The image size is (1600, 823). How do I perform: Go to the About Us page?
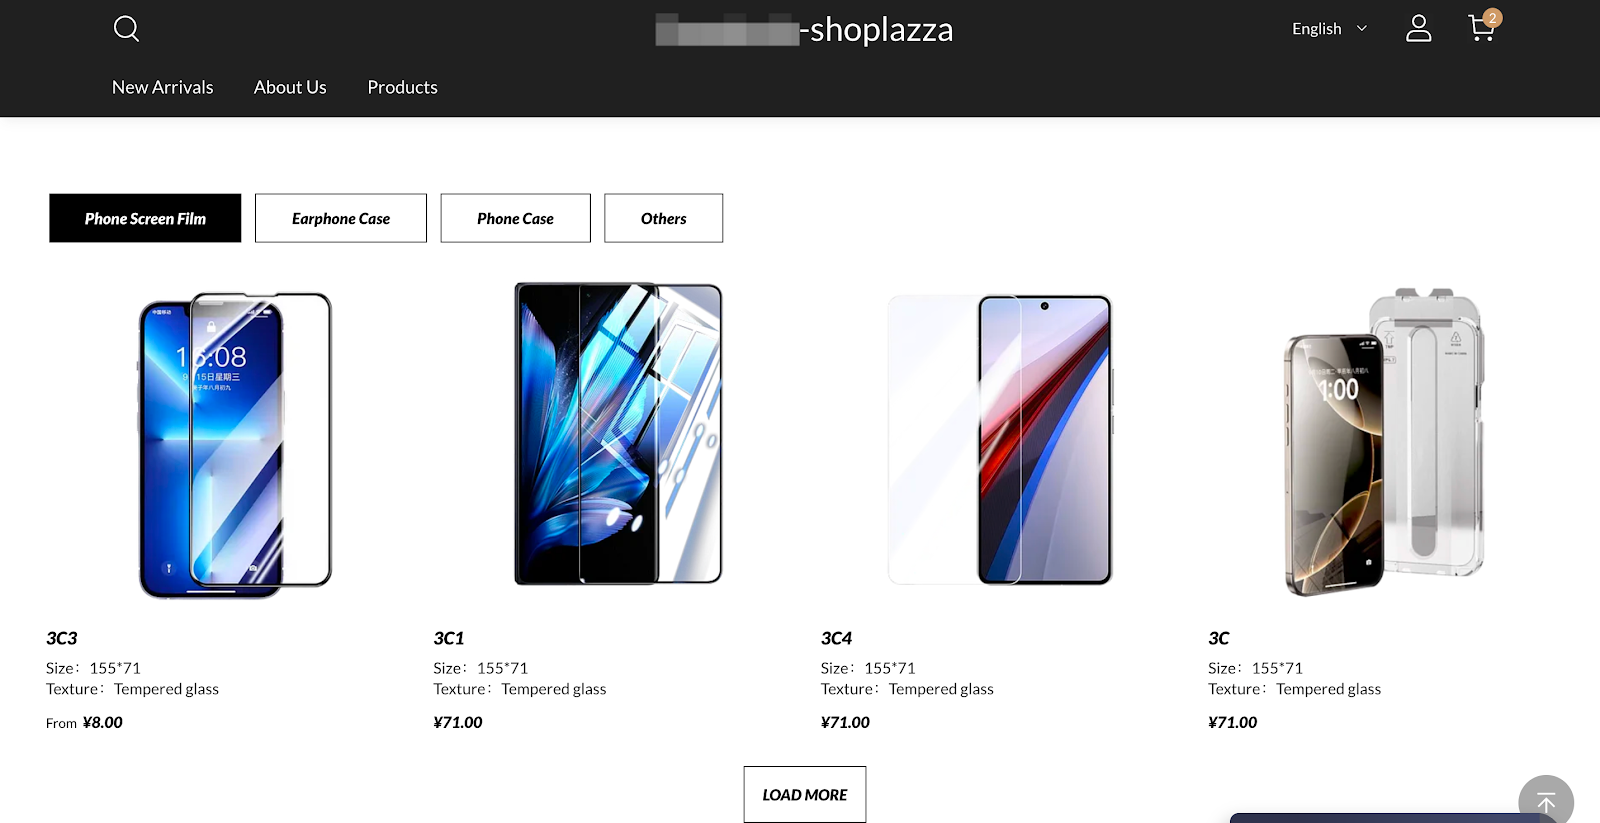coord(290,87)
